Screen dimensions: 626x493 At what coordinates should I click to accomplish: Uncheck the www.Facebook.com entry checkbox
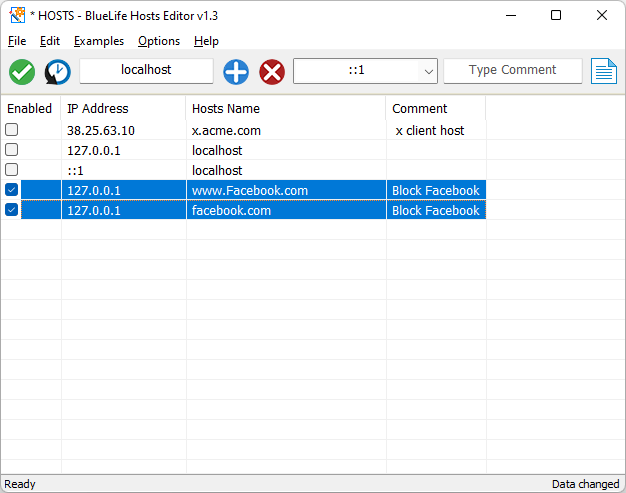point(12,190)
